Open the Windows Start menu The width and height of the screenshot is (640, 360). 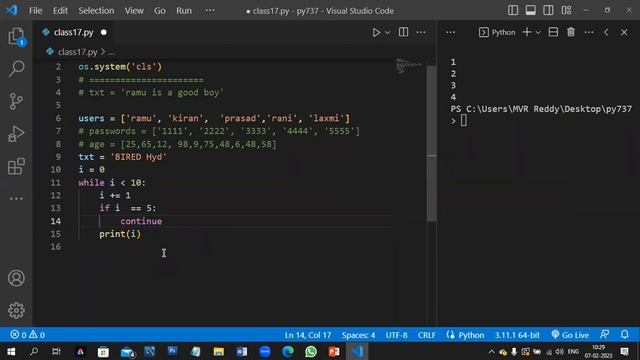click(11, 351)
